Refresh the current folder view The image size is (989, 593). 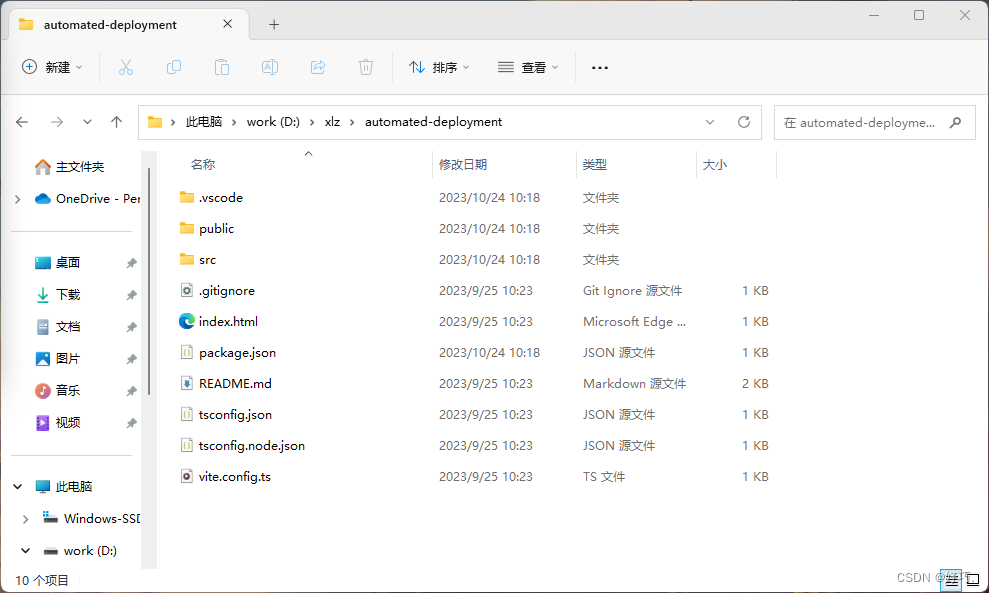click(x=744, y=122)
